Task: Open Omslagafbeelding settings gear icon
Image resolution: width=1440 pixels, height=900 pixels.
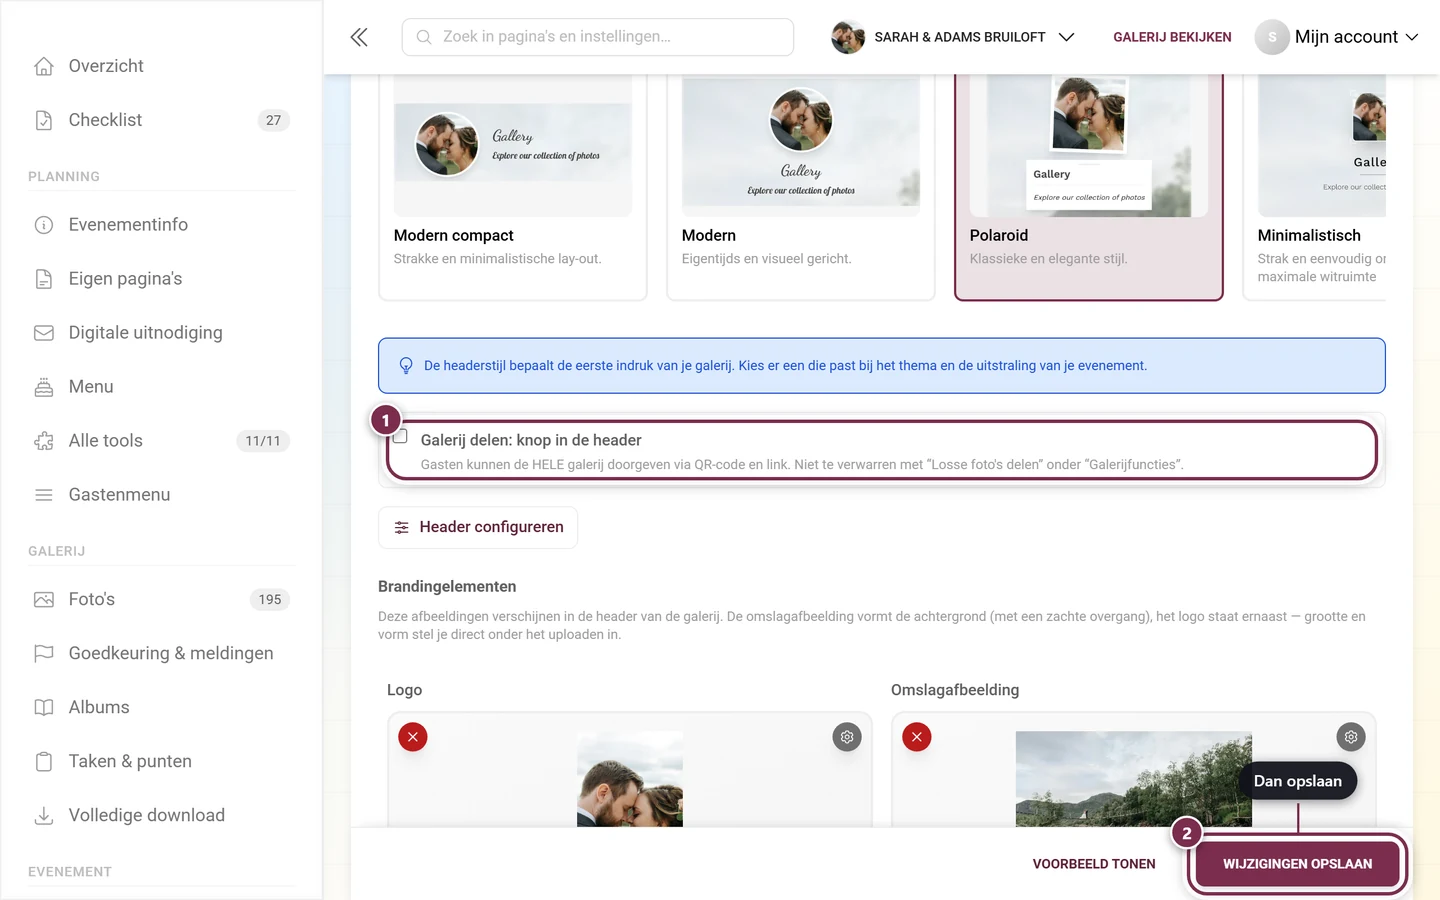Action: tap(1351, 737)
